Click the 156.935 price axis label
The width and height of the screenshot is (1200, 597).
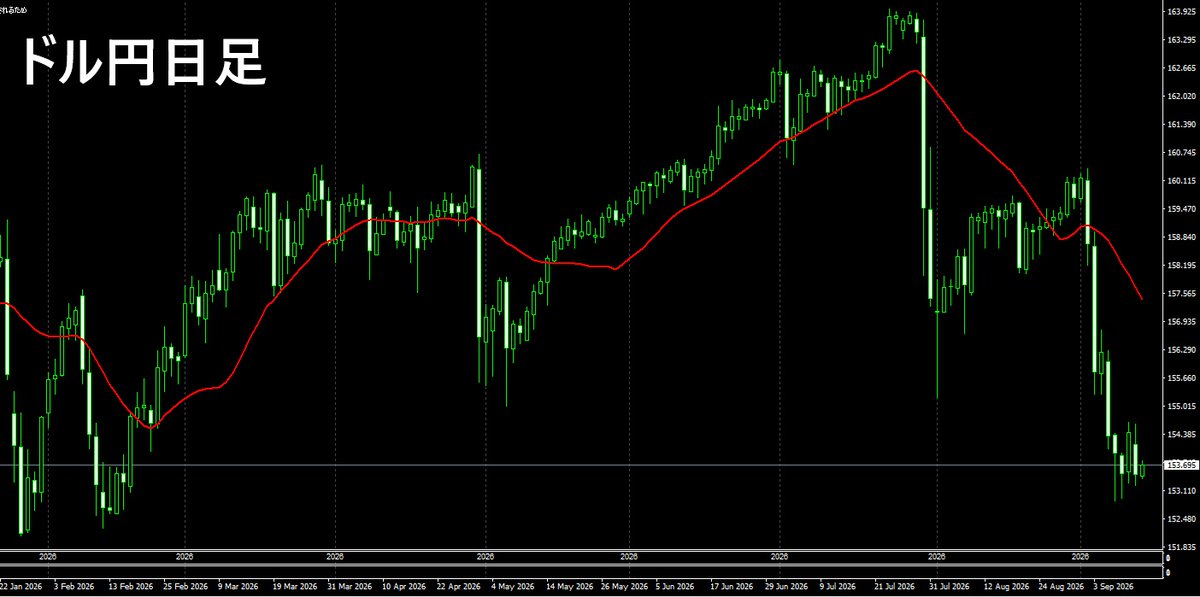point(1181,322)
